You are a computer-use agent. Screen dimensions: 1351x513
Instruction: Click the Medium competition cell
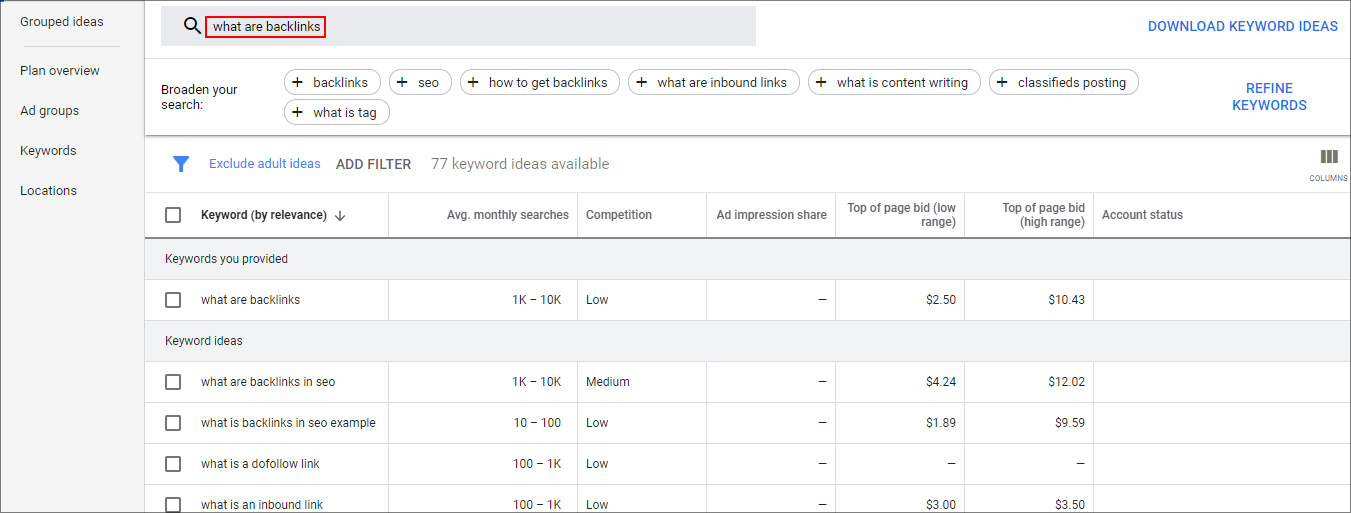pyautogui.click(x=608, y=382)
